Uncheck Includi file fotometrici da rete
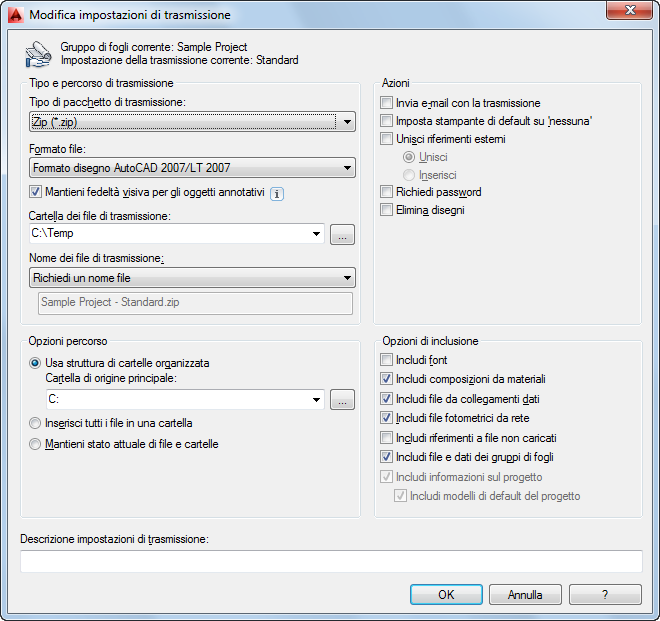Screen dimensions: 660x621 coord(387,418)
